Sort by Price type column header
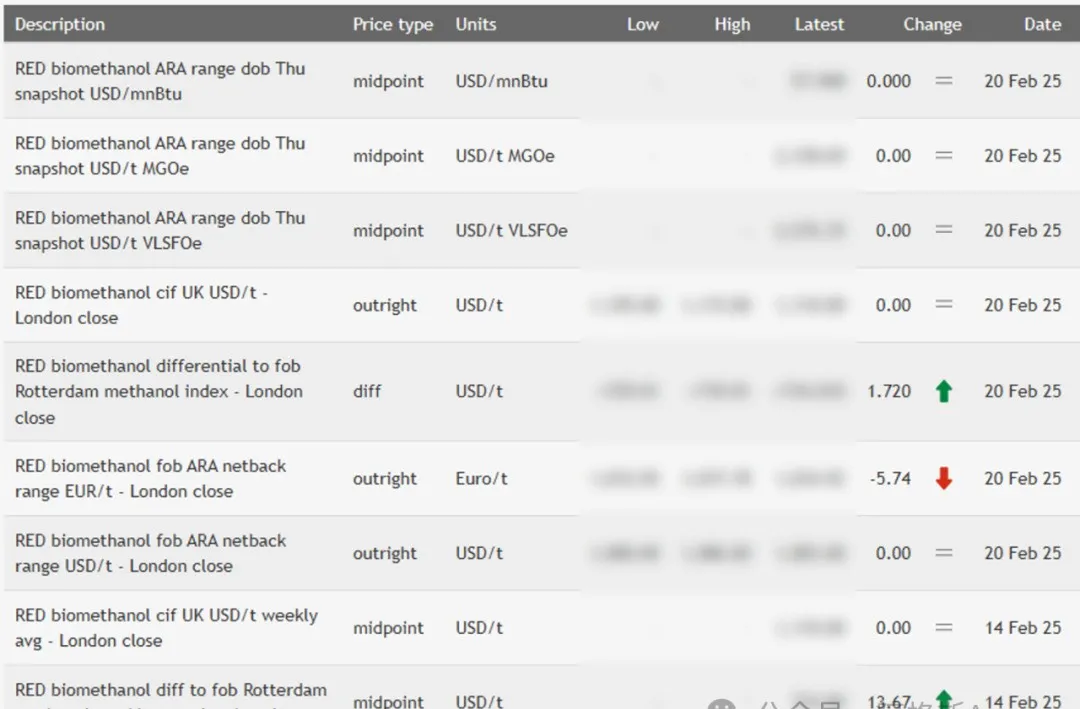The image size is (1080, 709). coord(392,24)
